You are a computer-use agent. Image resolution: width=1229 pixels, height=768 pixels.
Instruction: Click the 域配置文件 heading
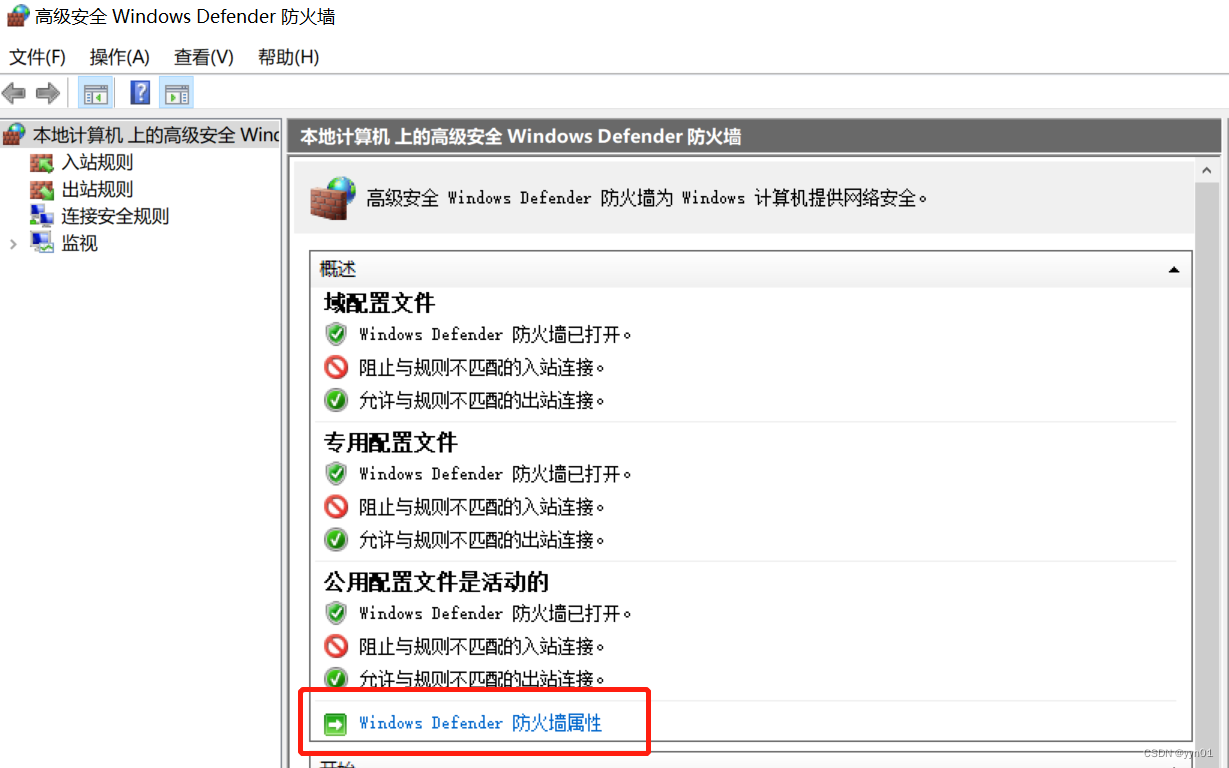click(x=379, y=303)
